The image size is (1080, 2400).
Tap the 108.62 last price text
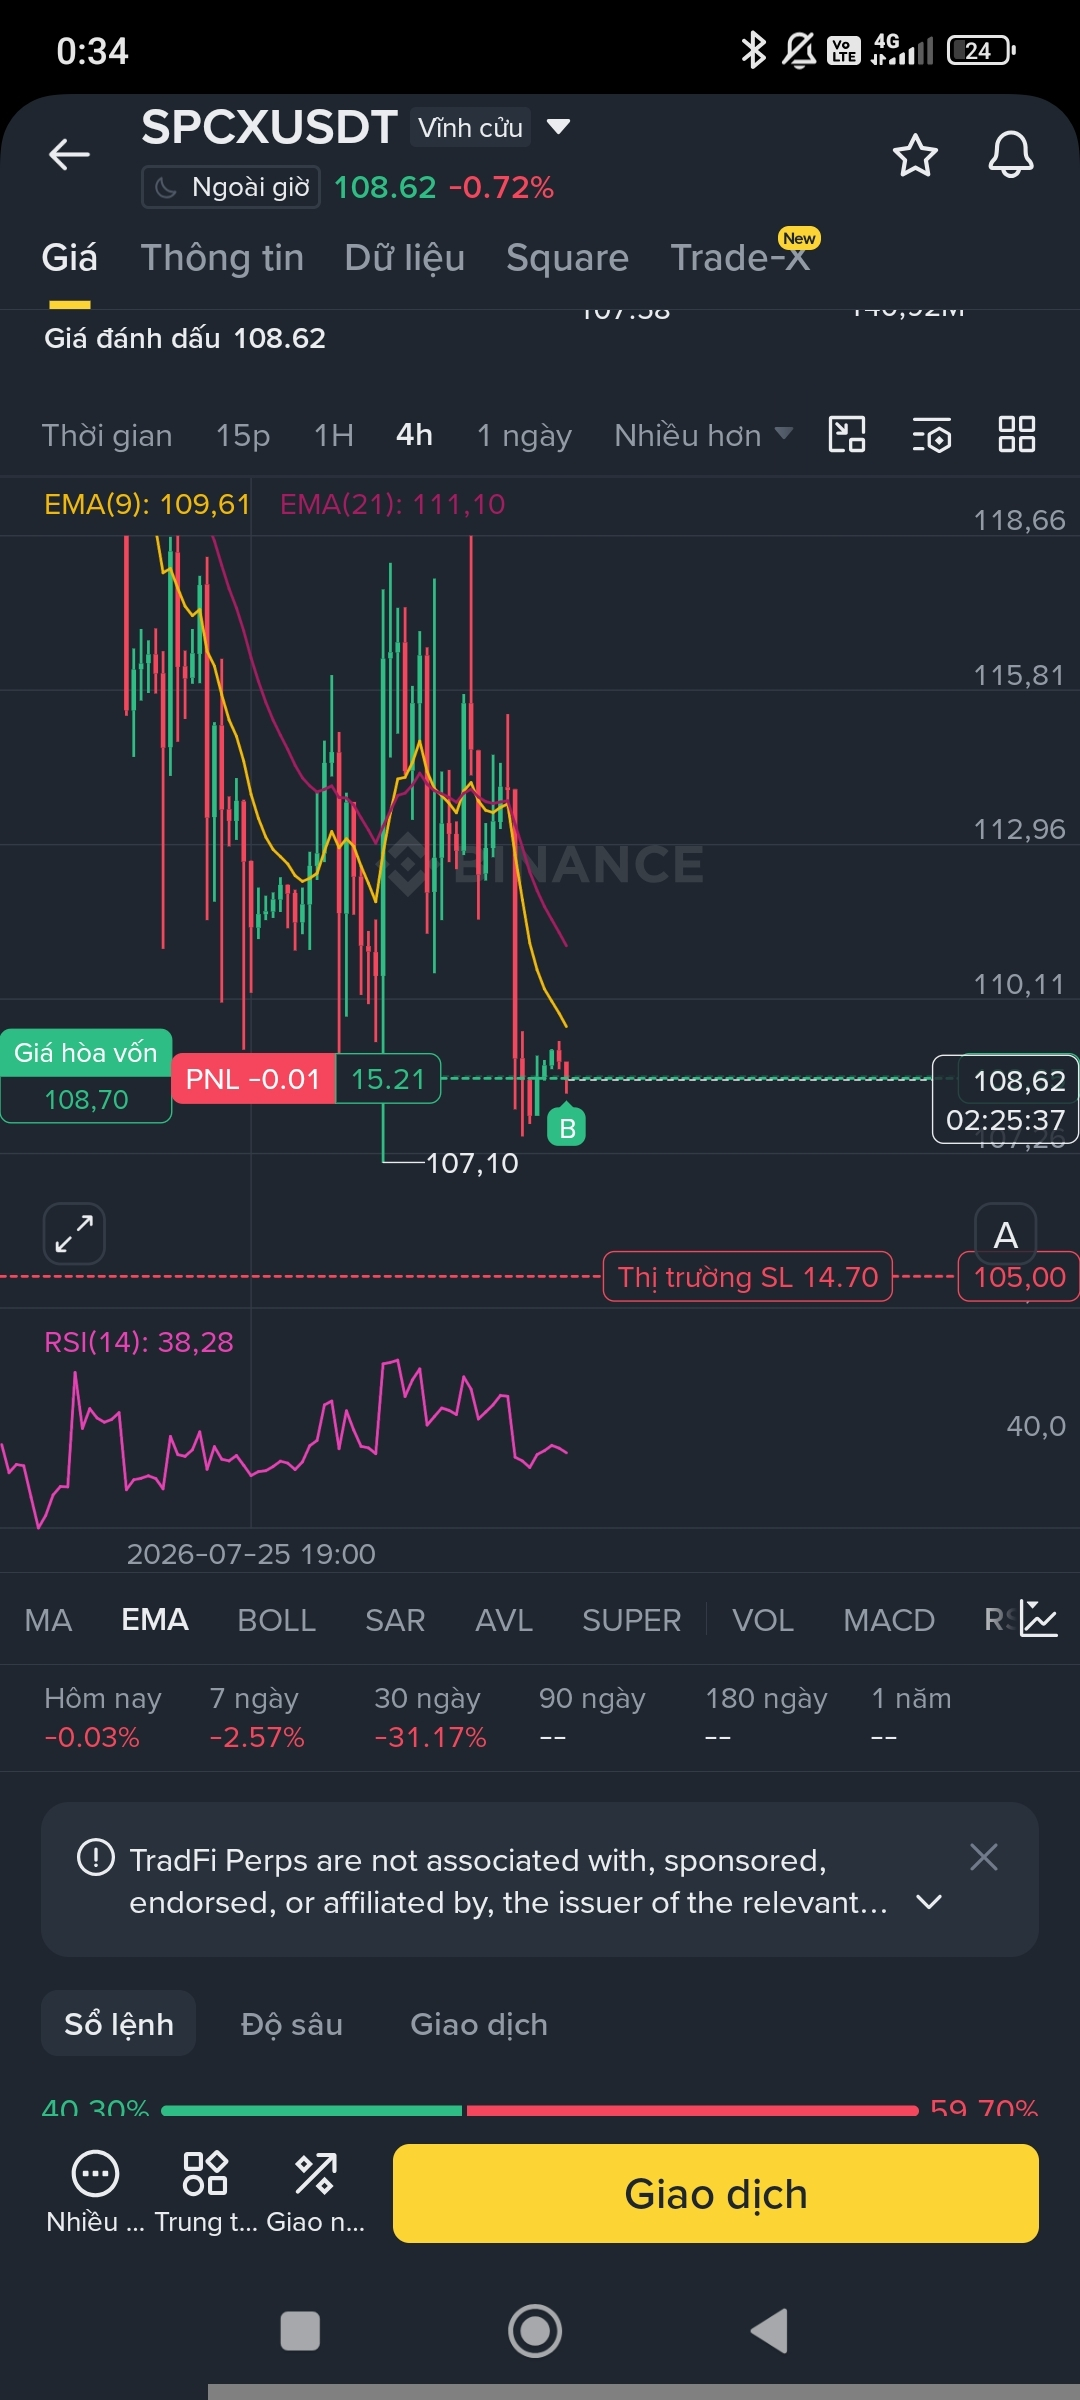(385, 187)
